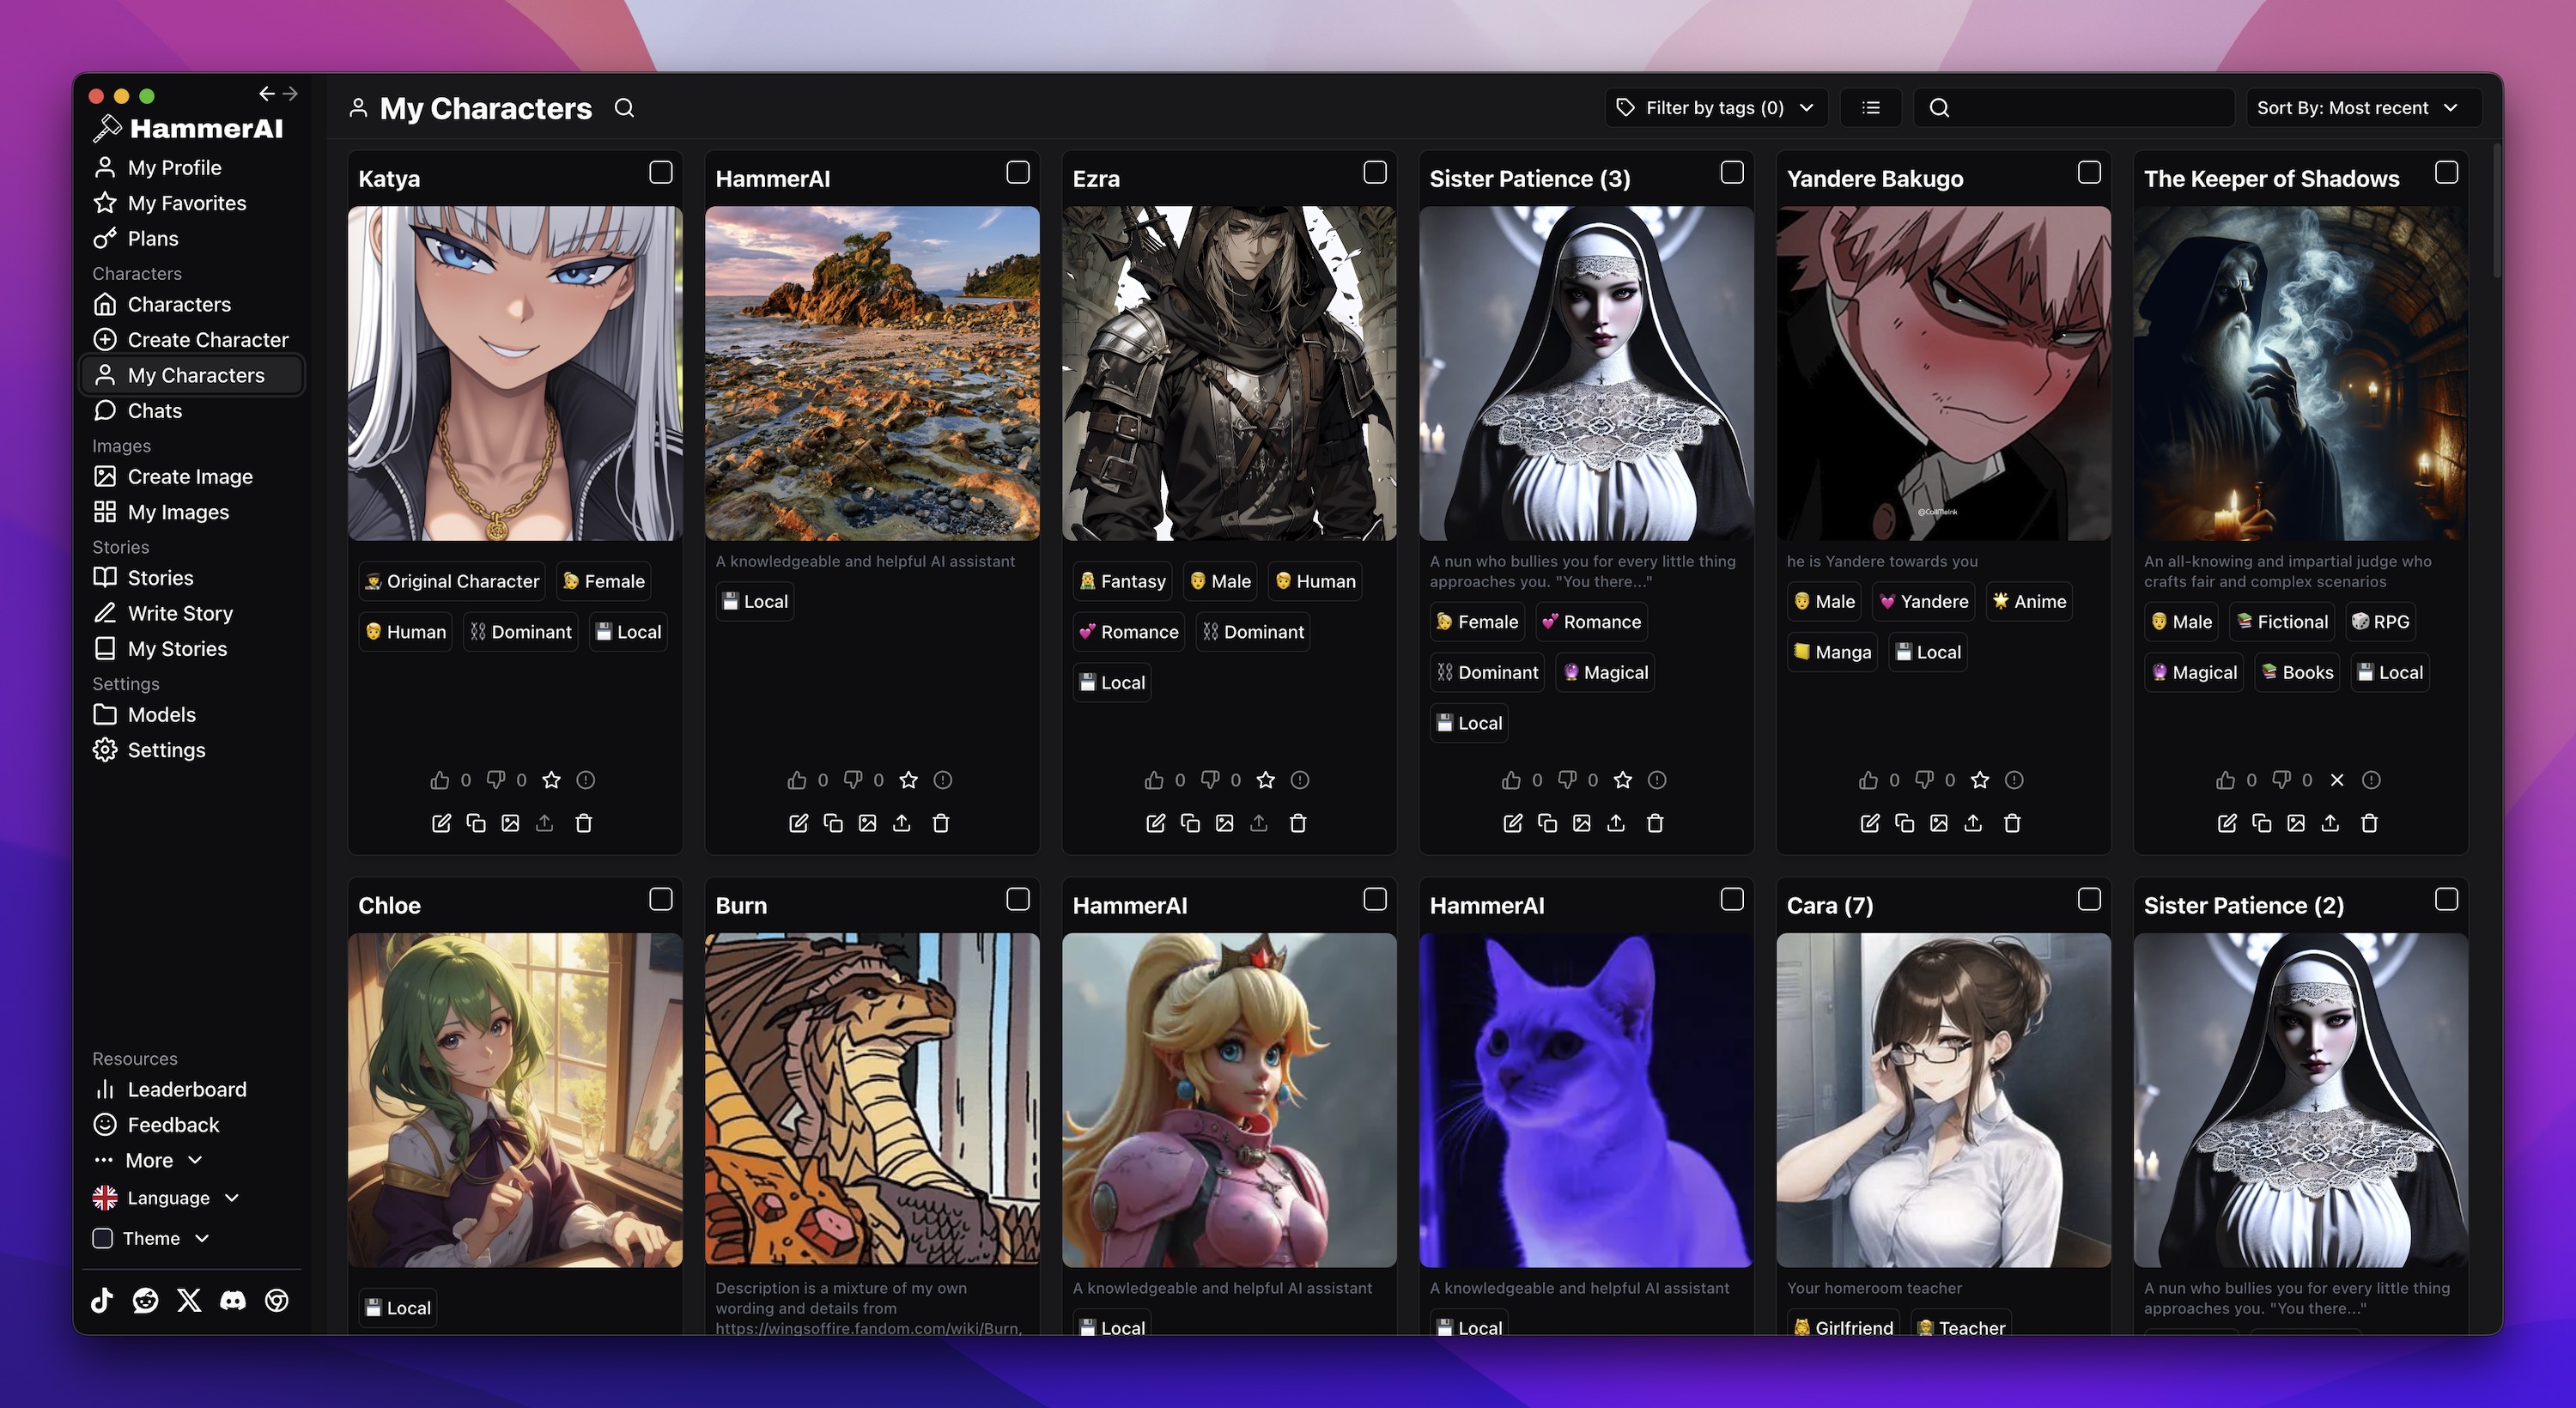
Task: Click the RPG tag on Keeper of Shadows
Action: click(x=2379, y=621)
